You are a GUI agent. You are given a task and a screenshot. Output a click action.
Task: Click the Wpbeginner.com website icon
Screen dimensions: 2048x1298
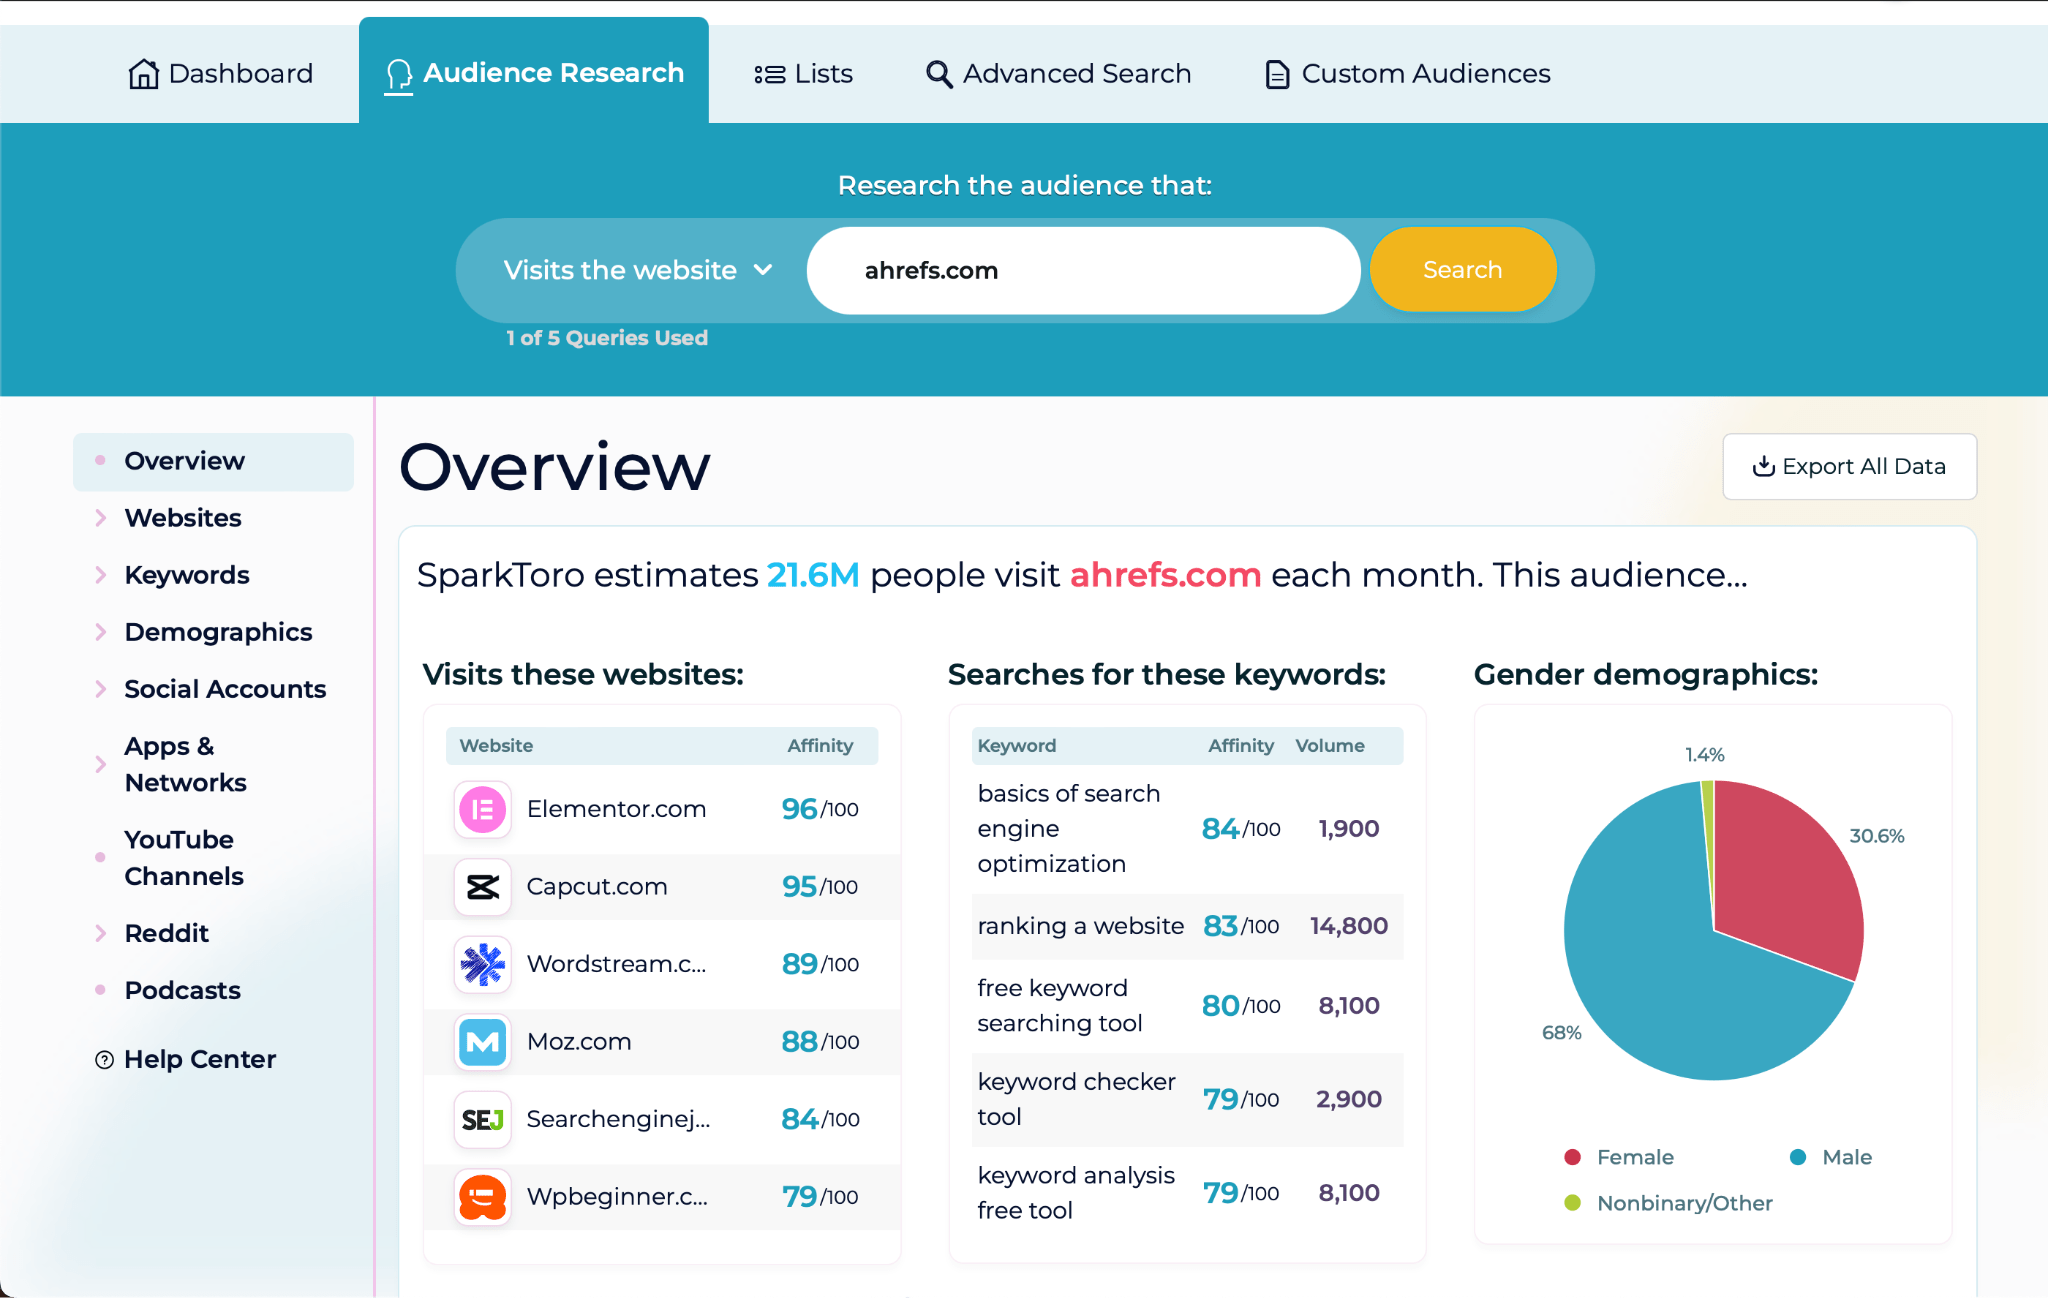(x=482, y=1197)
